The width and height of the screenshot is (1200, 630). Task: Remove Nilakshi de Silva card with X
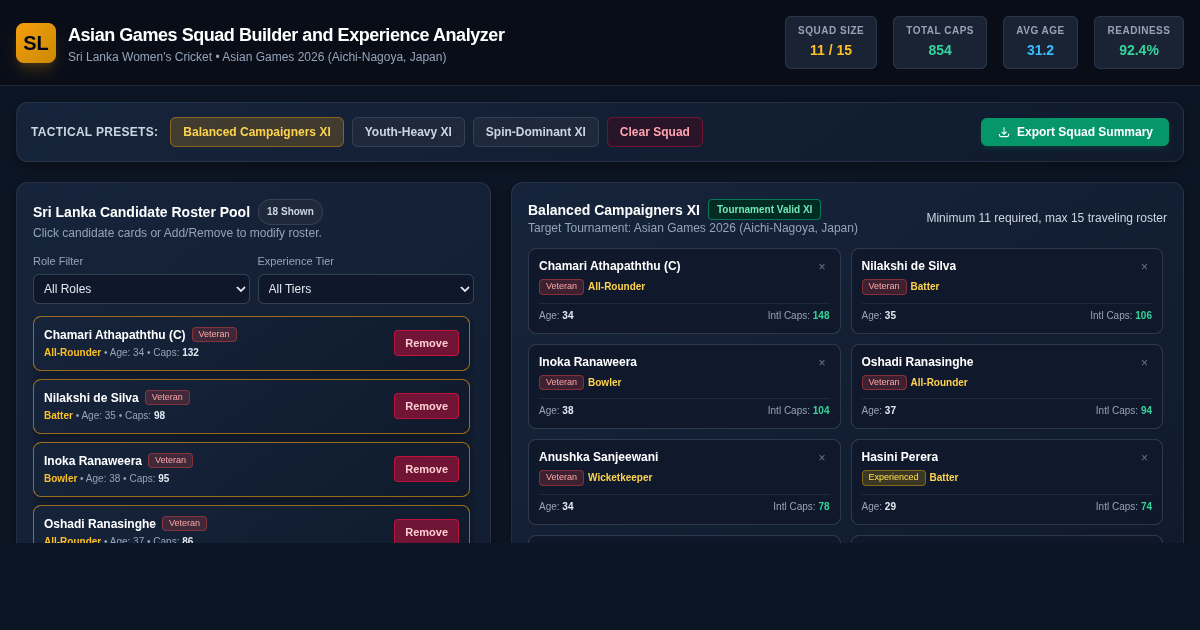pyautogui.click(x=1144, y=267)
